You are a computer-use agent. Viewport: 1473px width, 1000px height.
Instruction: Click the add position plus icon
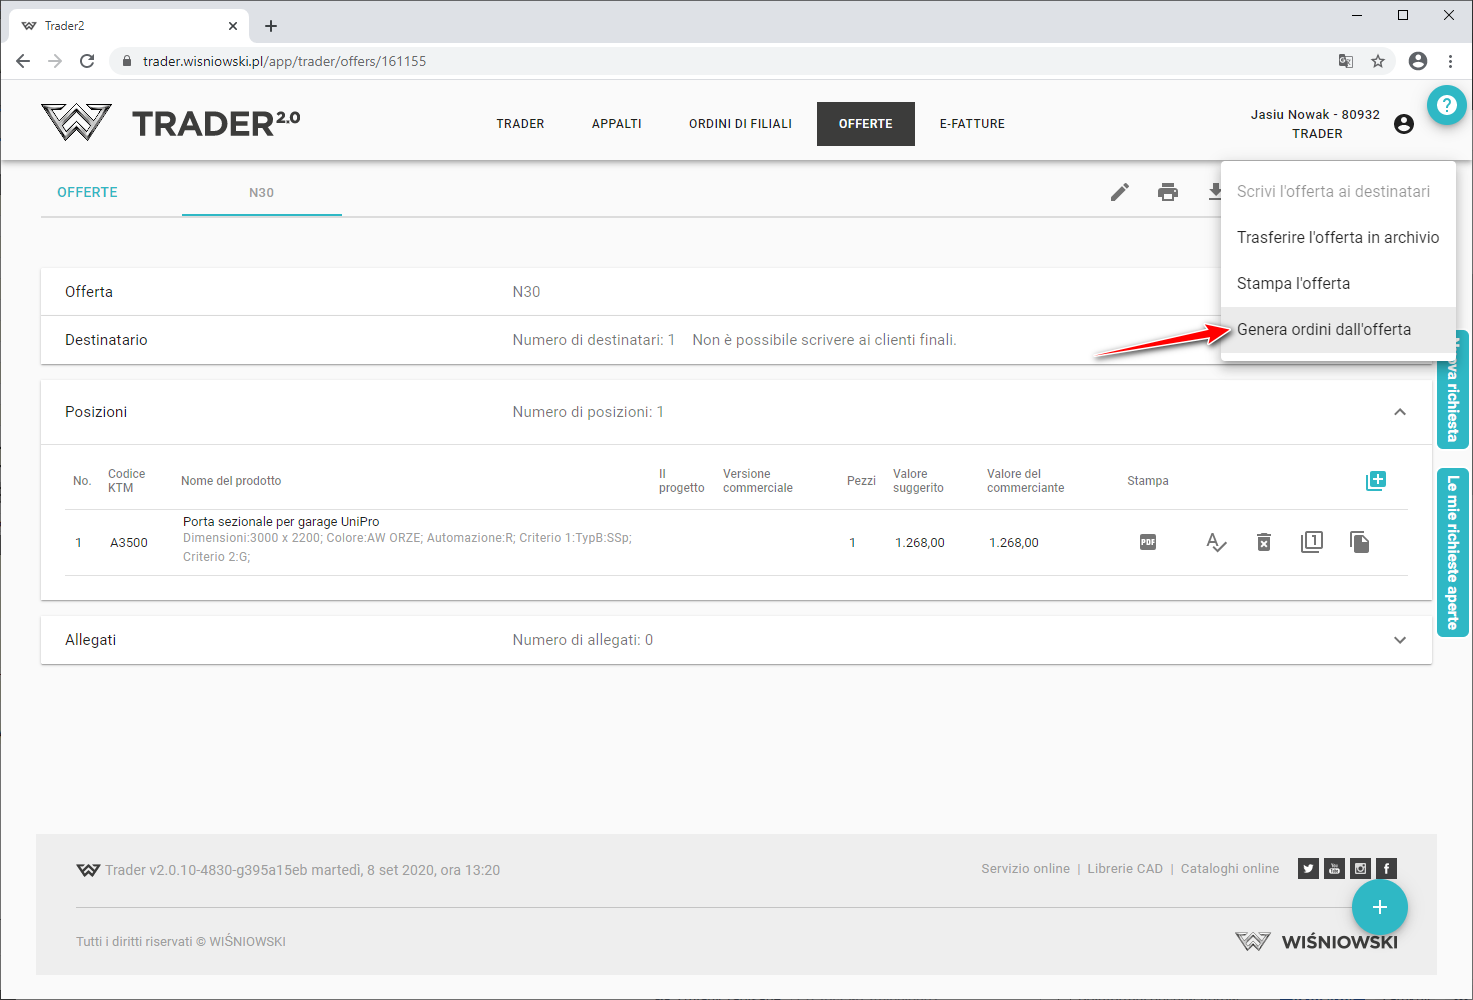point(1375,481)
